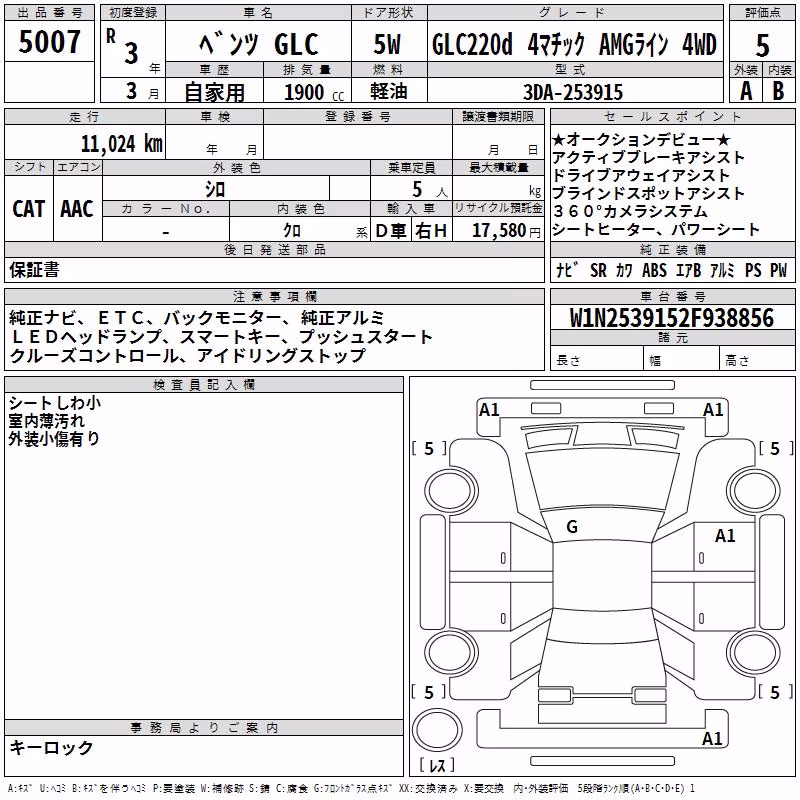Click the アクティブブレーキアシスト line

coord(648,157)
